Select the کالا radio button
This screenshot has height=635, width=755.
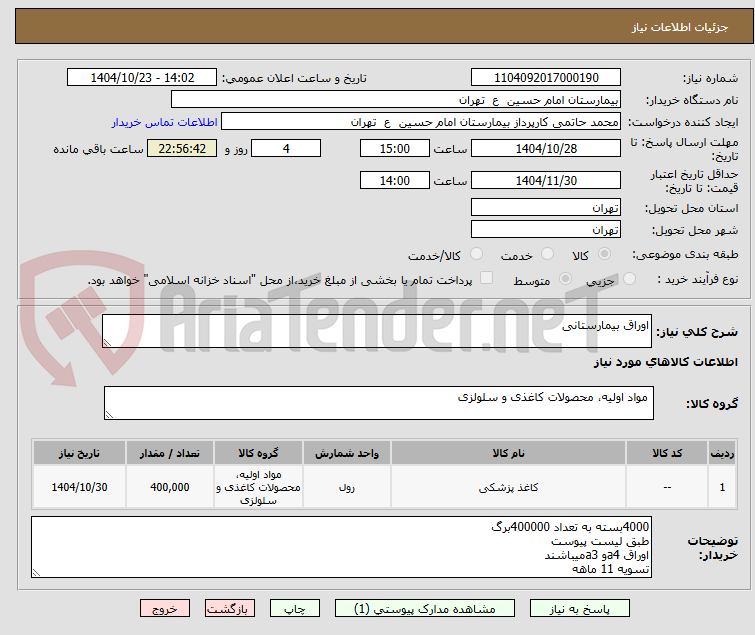[604, 254]
